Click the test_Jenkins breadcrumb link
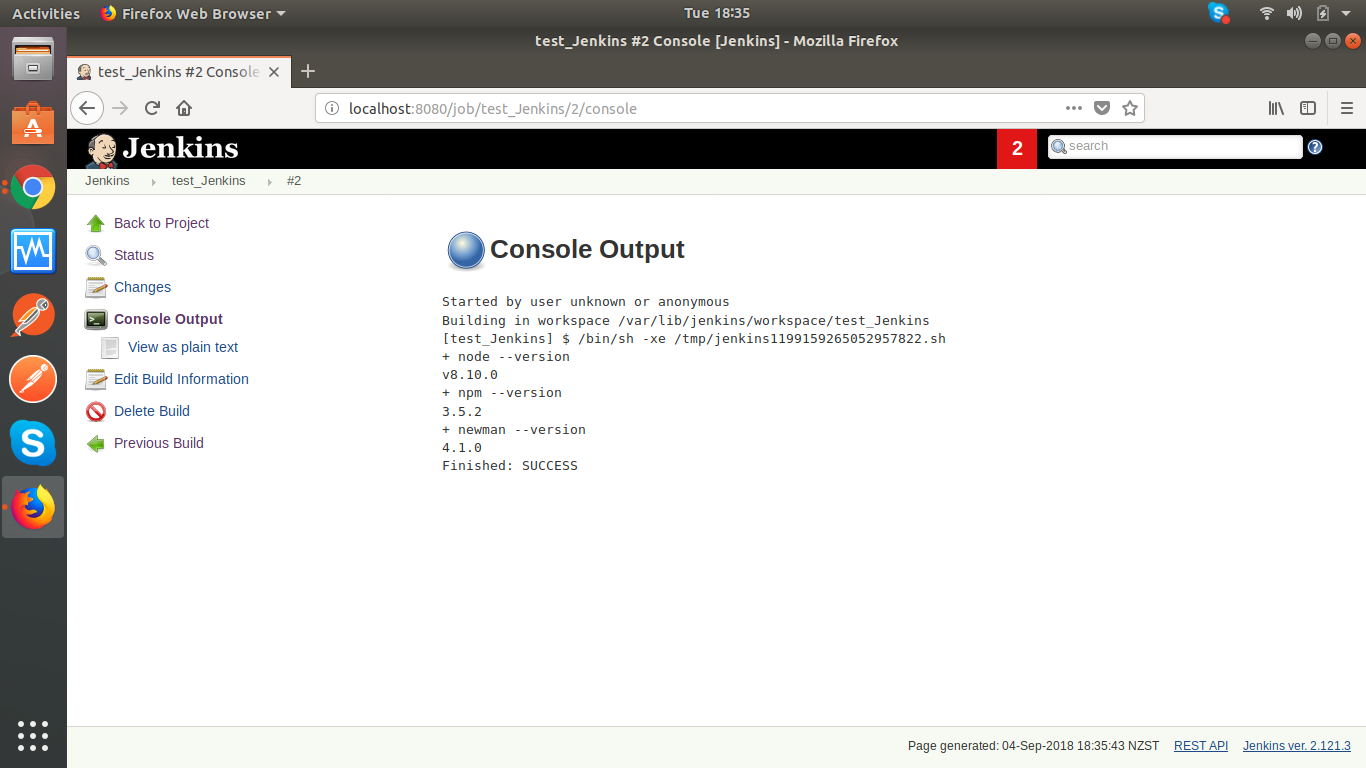 click(209, 181)
